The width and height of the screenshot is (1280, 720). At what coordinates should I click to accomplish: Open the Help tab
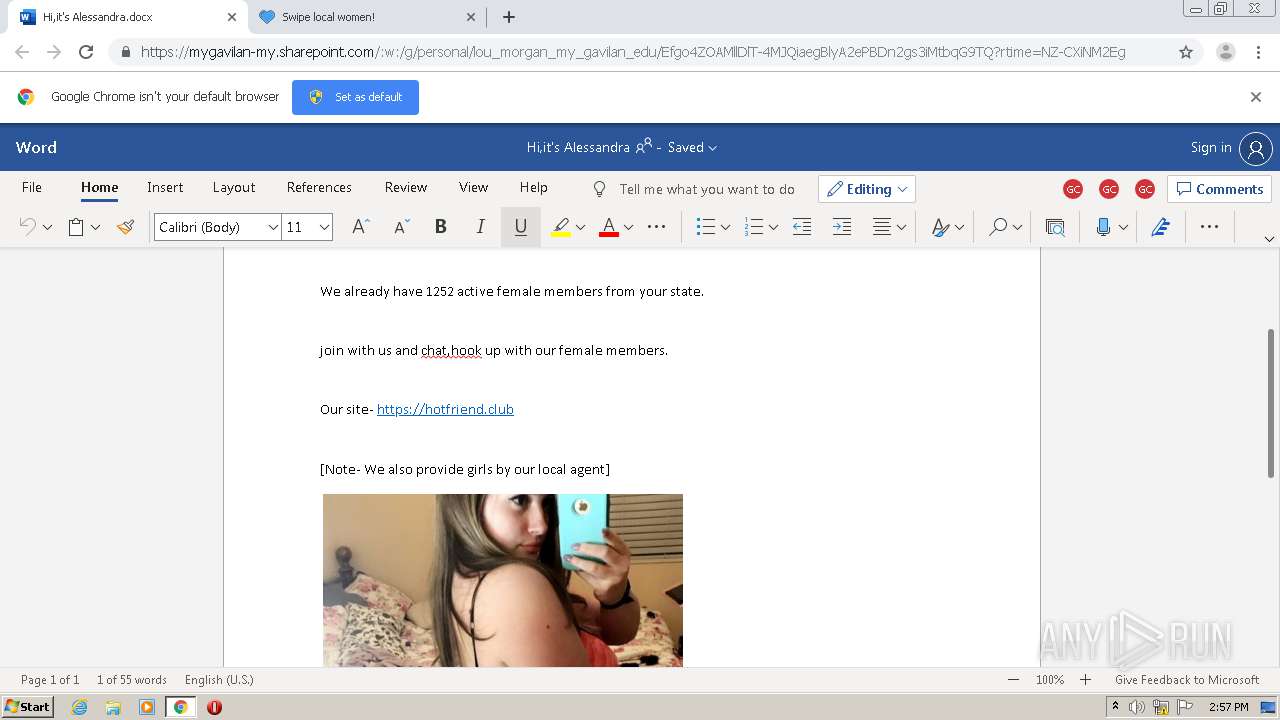[x=533, y=187]
